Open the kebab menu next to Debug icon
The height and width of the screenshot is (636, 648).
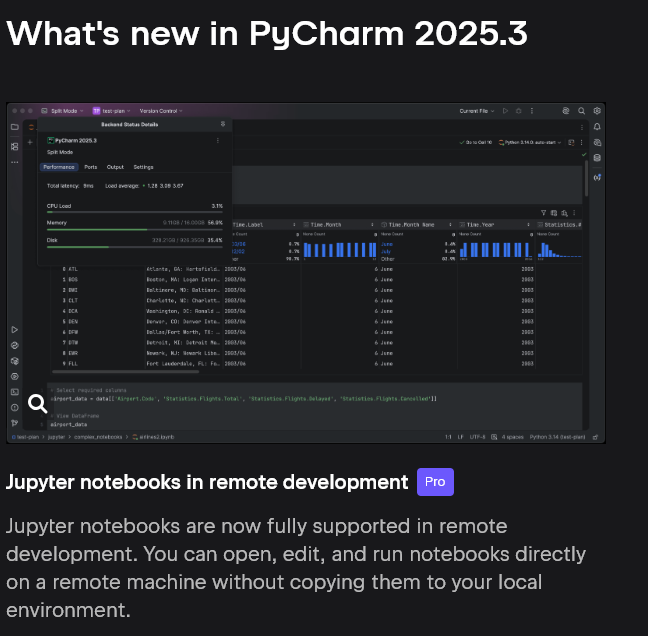coord(532,111)
